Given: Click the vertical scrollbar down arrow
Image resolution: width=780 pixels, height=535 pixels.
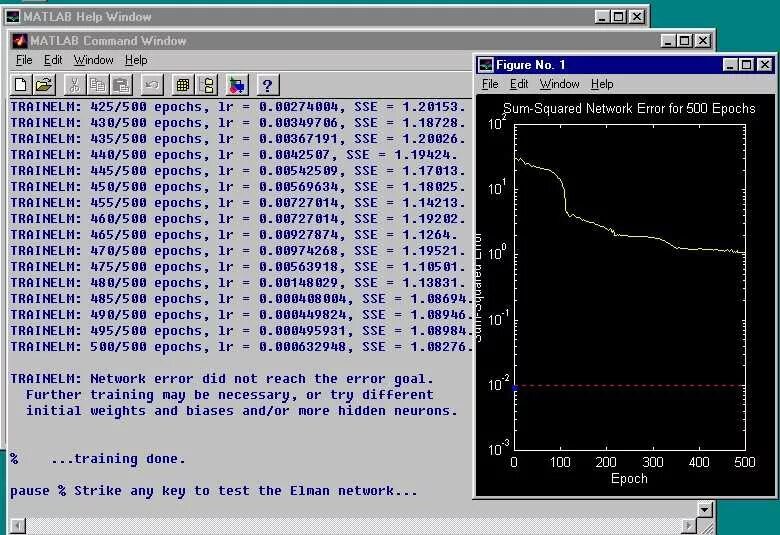Looking at the screenshot, I should 704,509.
